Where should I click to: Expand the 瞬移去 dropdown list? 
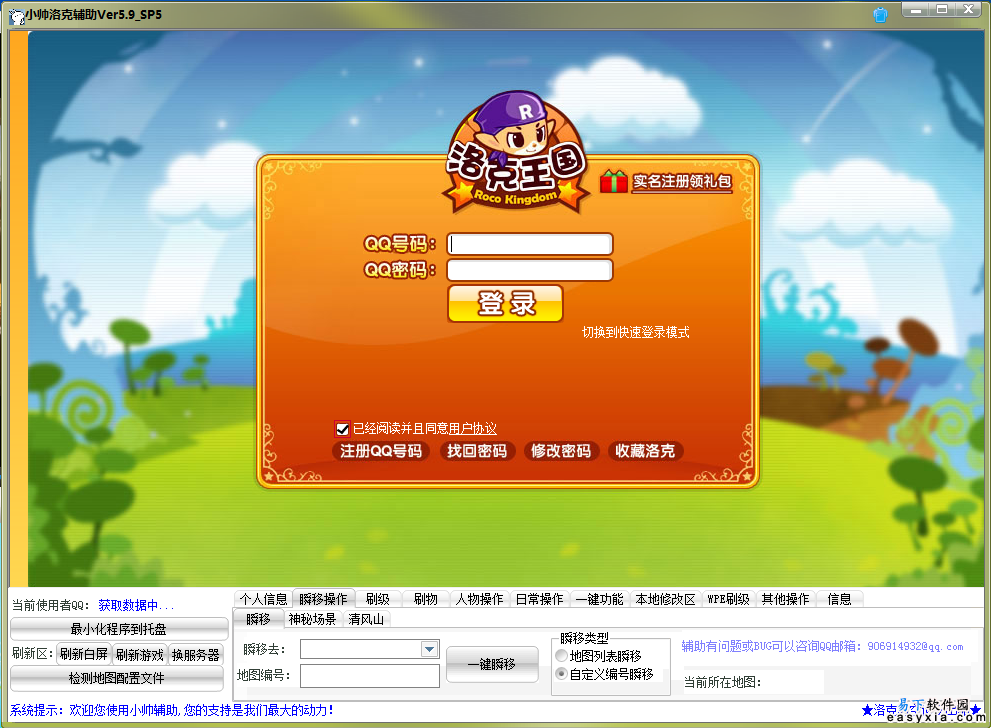430,649
